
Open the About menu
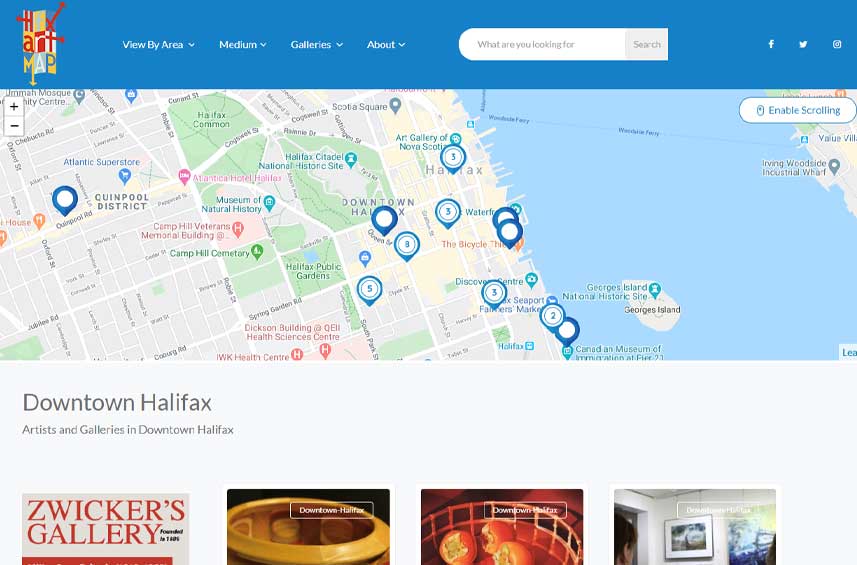(x=386, y=45)
